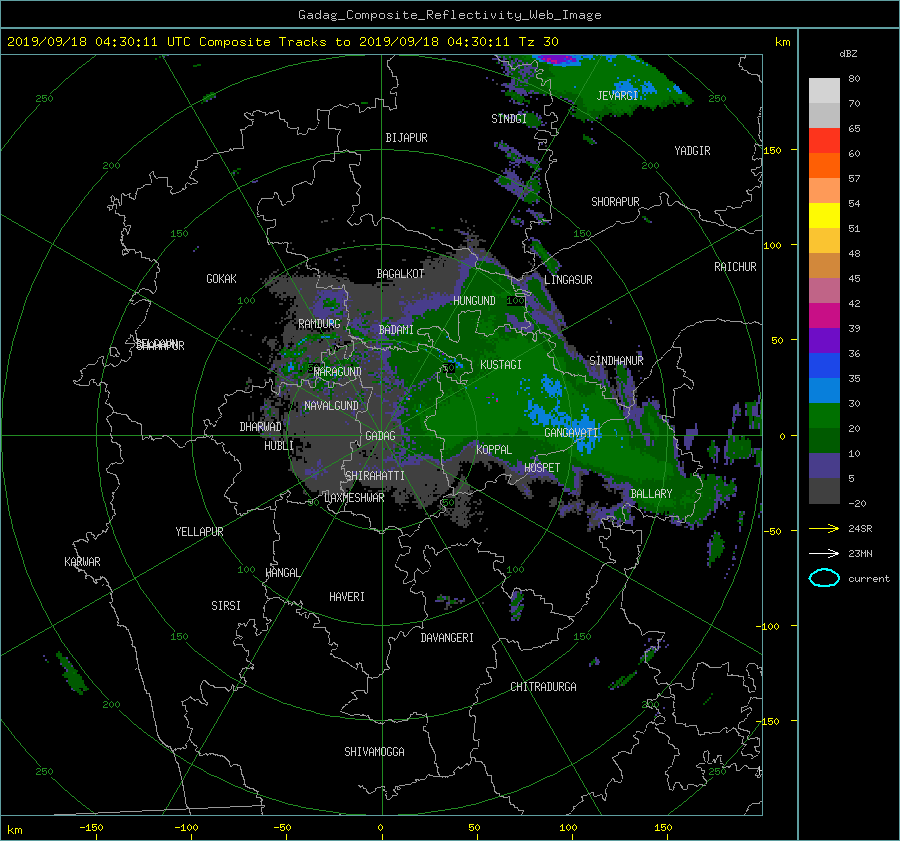This screenshot has height=841, width=900.
Task: Click the RAICHUR city label
Action: click(x=735, y=267)
